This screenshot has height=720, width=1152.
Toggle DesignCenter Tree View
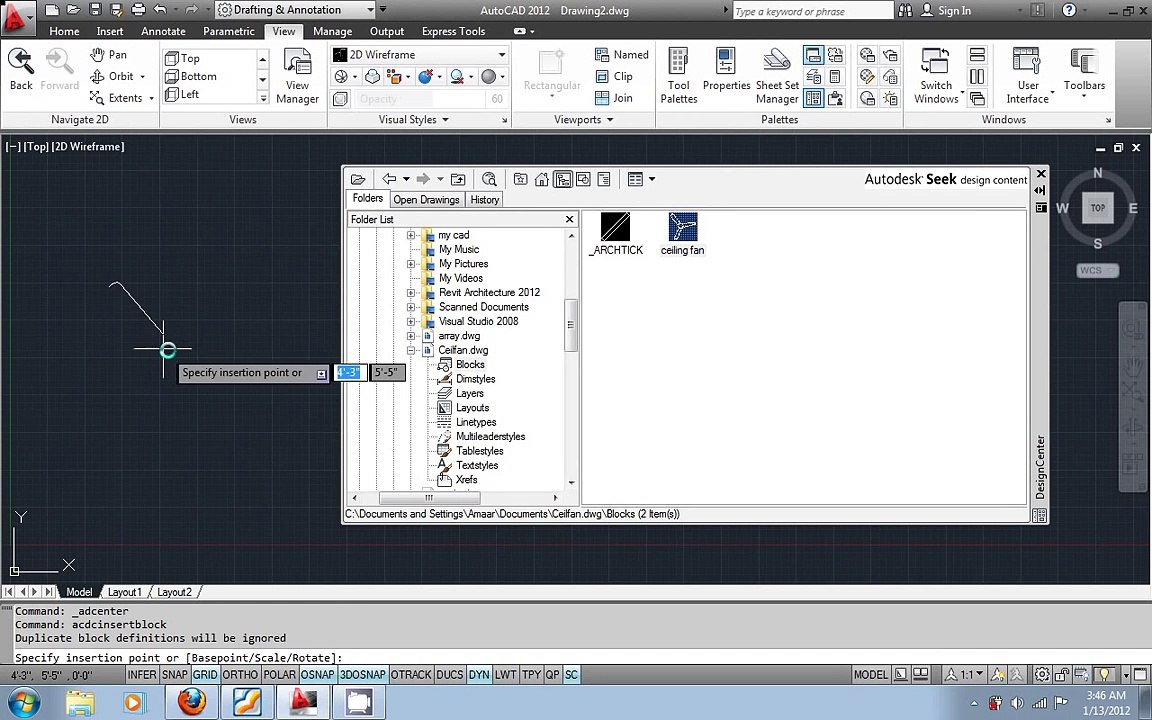tap(563, 179)
